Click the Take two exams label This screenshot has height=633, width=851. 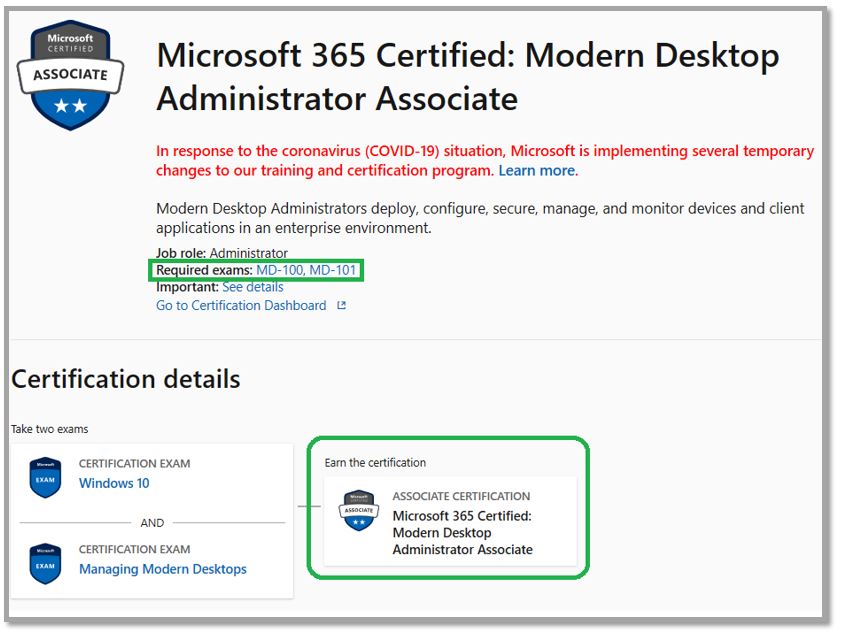50,429
